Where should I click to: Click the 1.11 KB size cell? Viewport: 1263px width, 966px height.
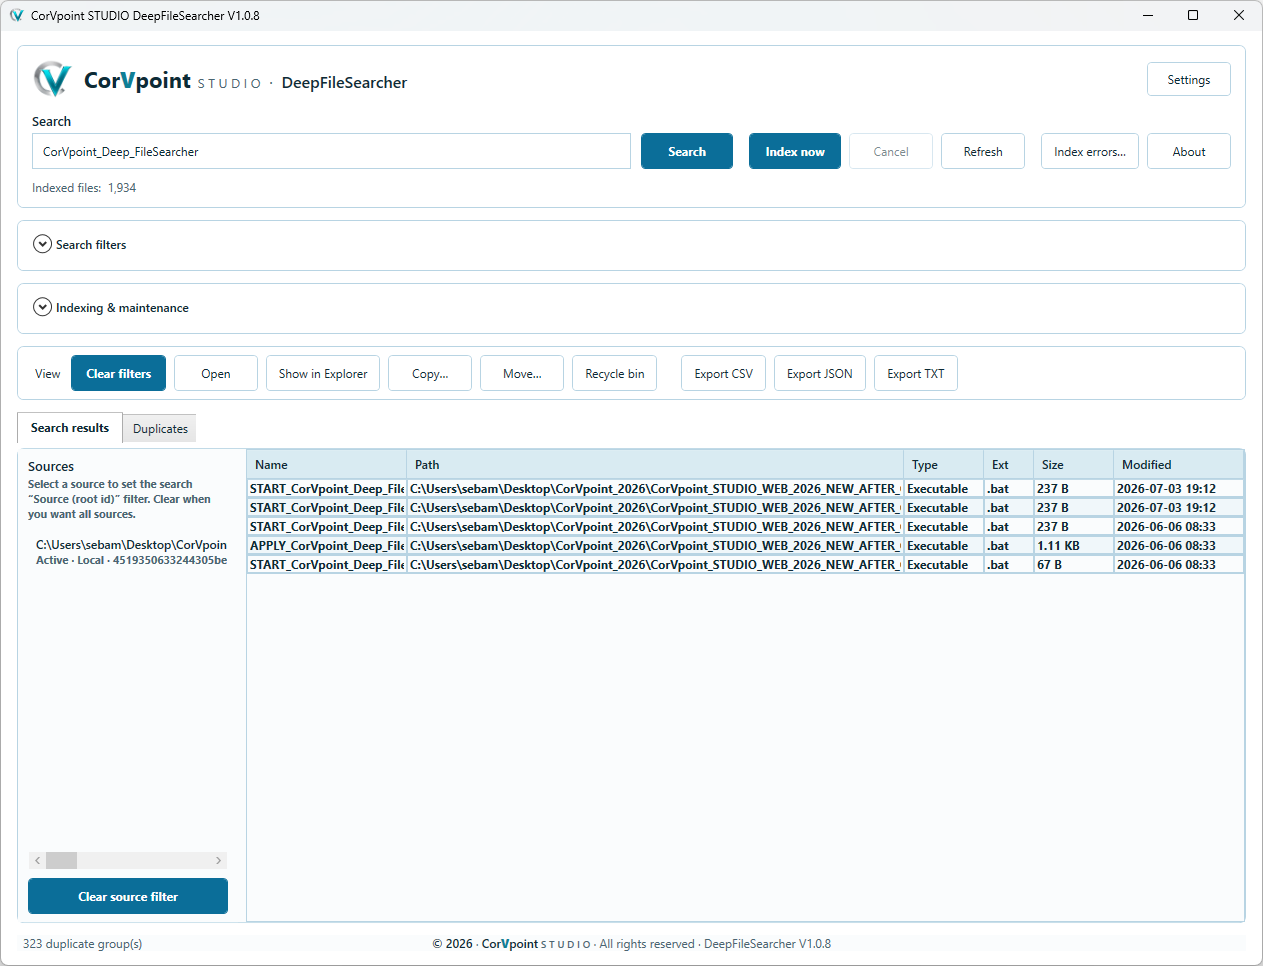pos(1073,545)
